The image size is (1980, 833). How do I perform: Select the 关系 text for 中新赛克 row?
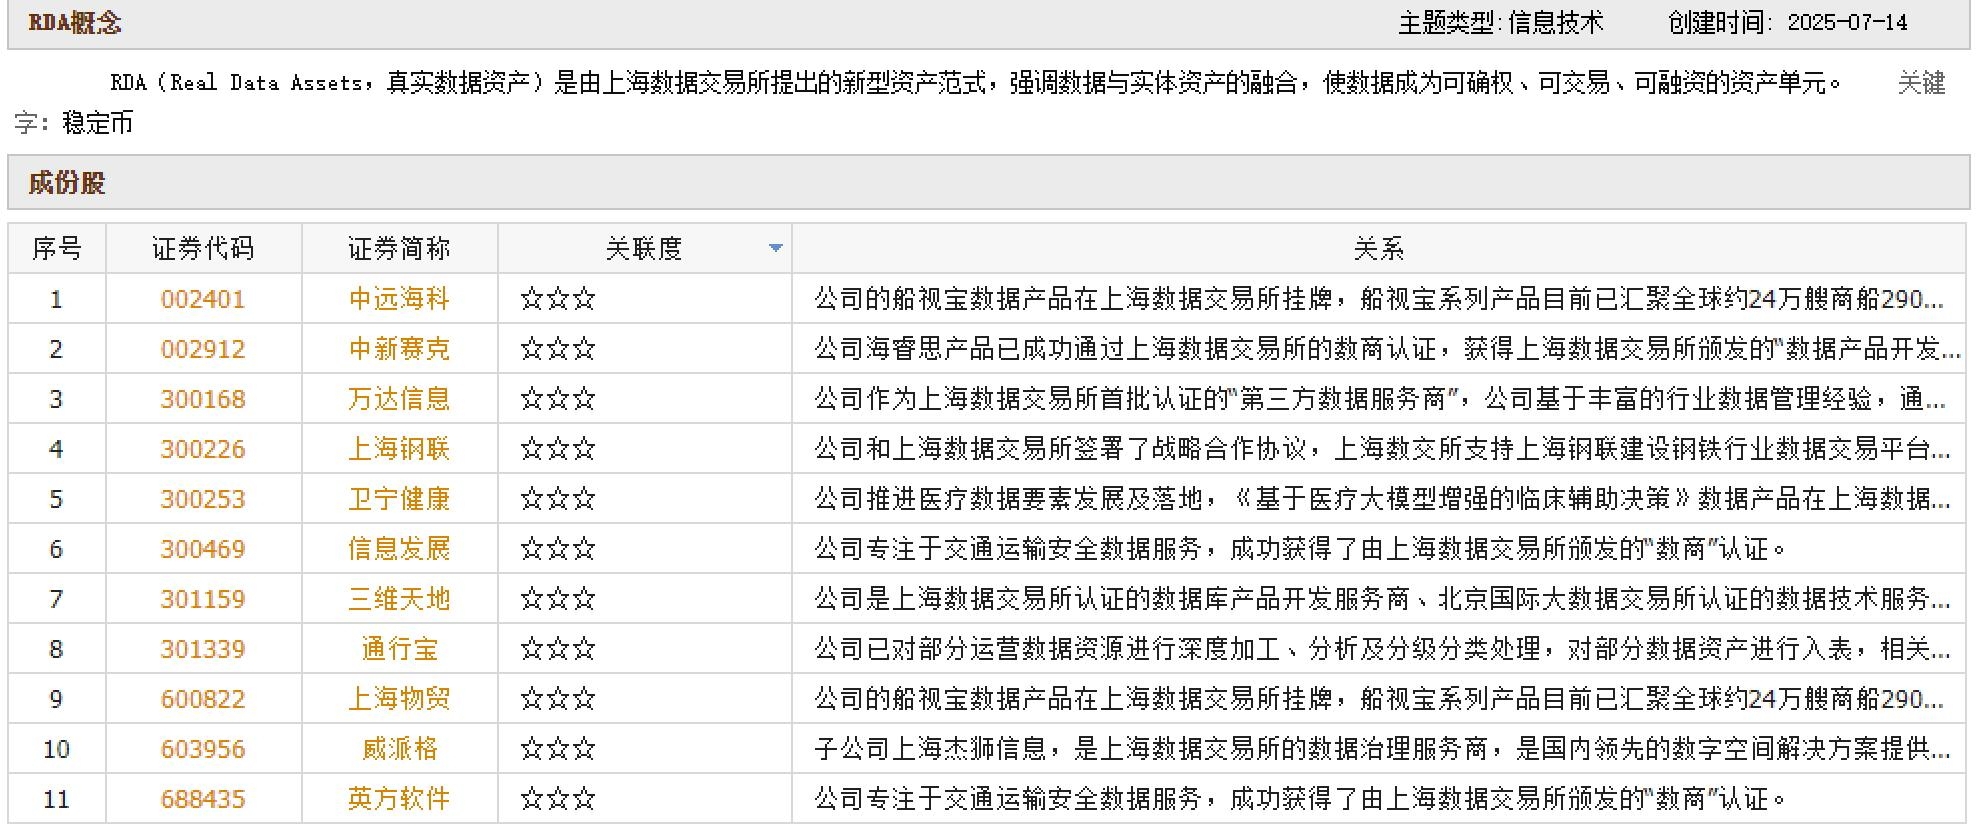tap(1387, 349)
